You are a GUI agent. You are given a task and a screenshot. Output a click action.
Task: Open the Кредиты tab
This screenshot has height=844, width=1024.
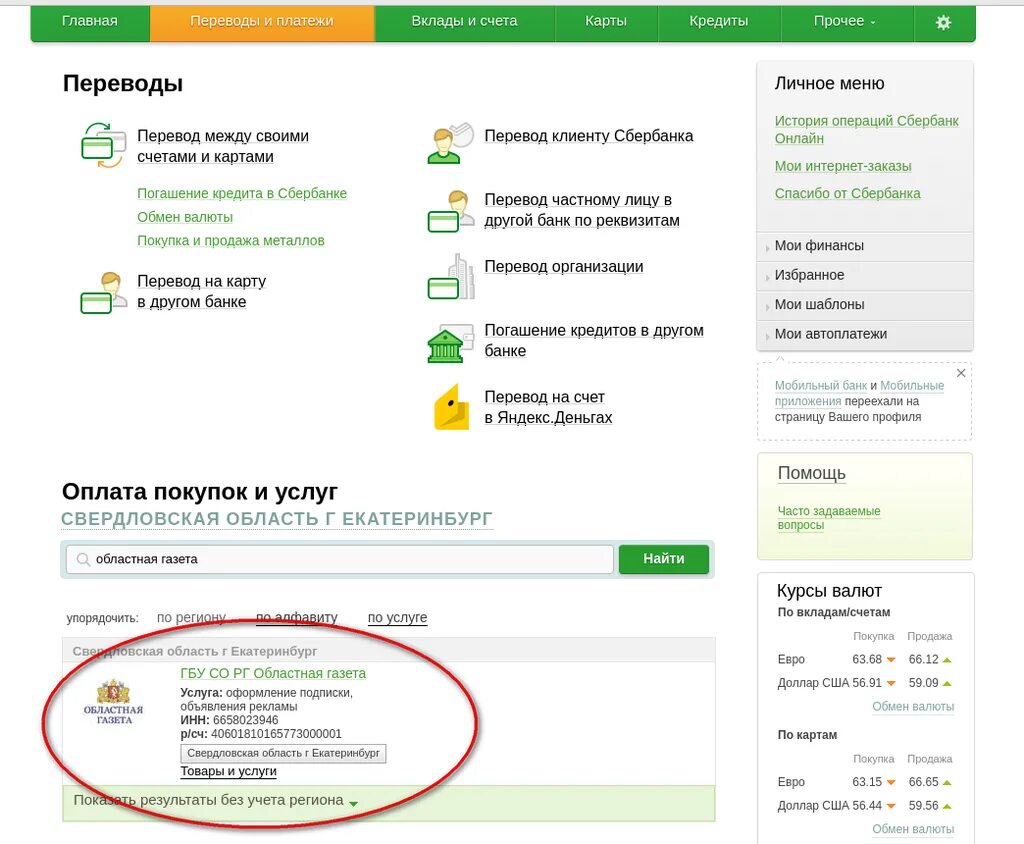(x=719, y=22)
